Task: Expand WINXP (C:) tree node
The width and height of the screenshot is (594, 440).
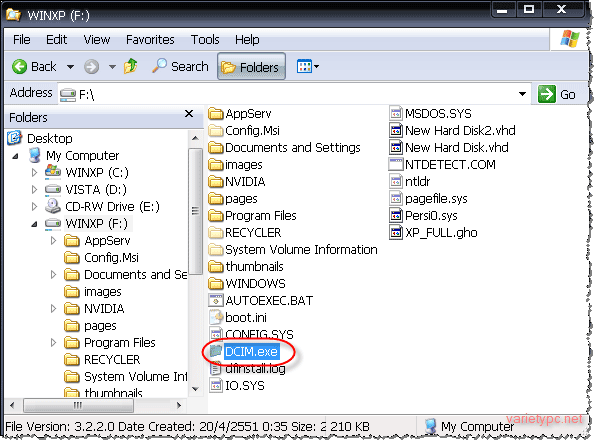Action: point(34,173)
